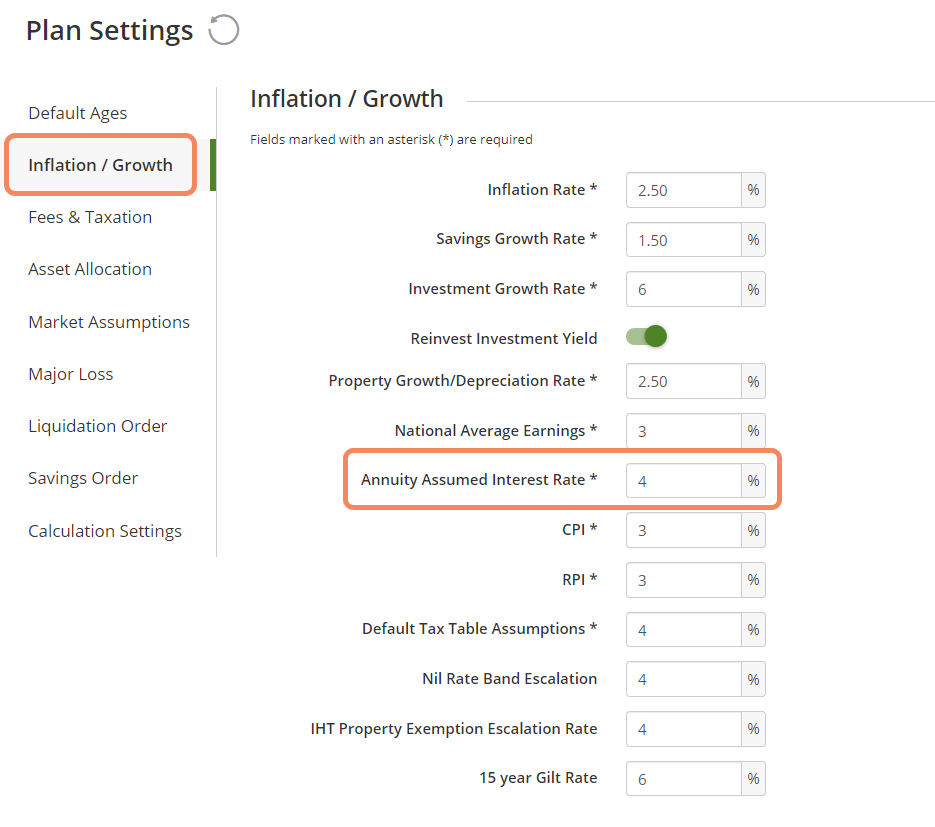Viewport: 935px width, 827px height.
Task: Select the Nil Rate Band Escalation input
Action: pyautogui.click(x=683, y=679)
